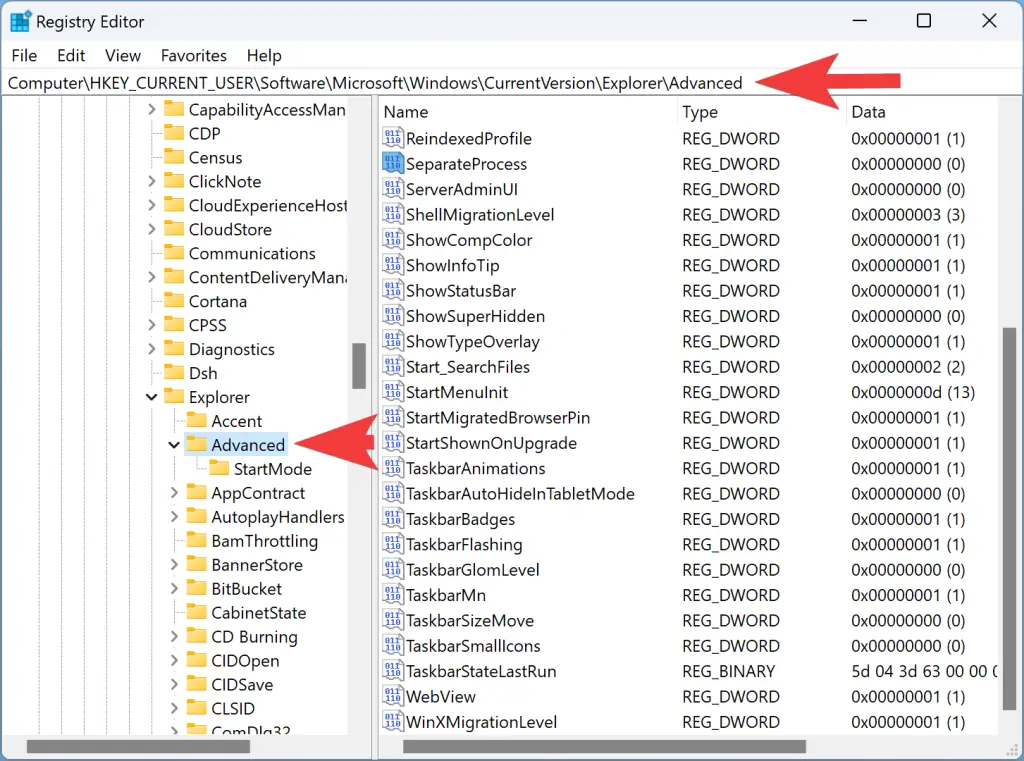Select the TaskbarSizeMove value icon

(392, 620)
